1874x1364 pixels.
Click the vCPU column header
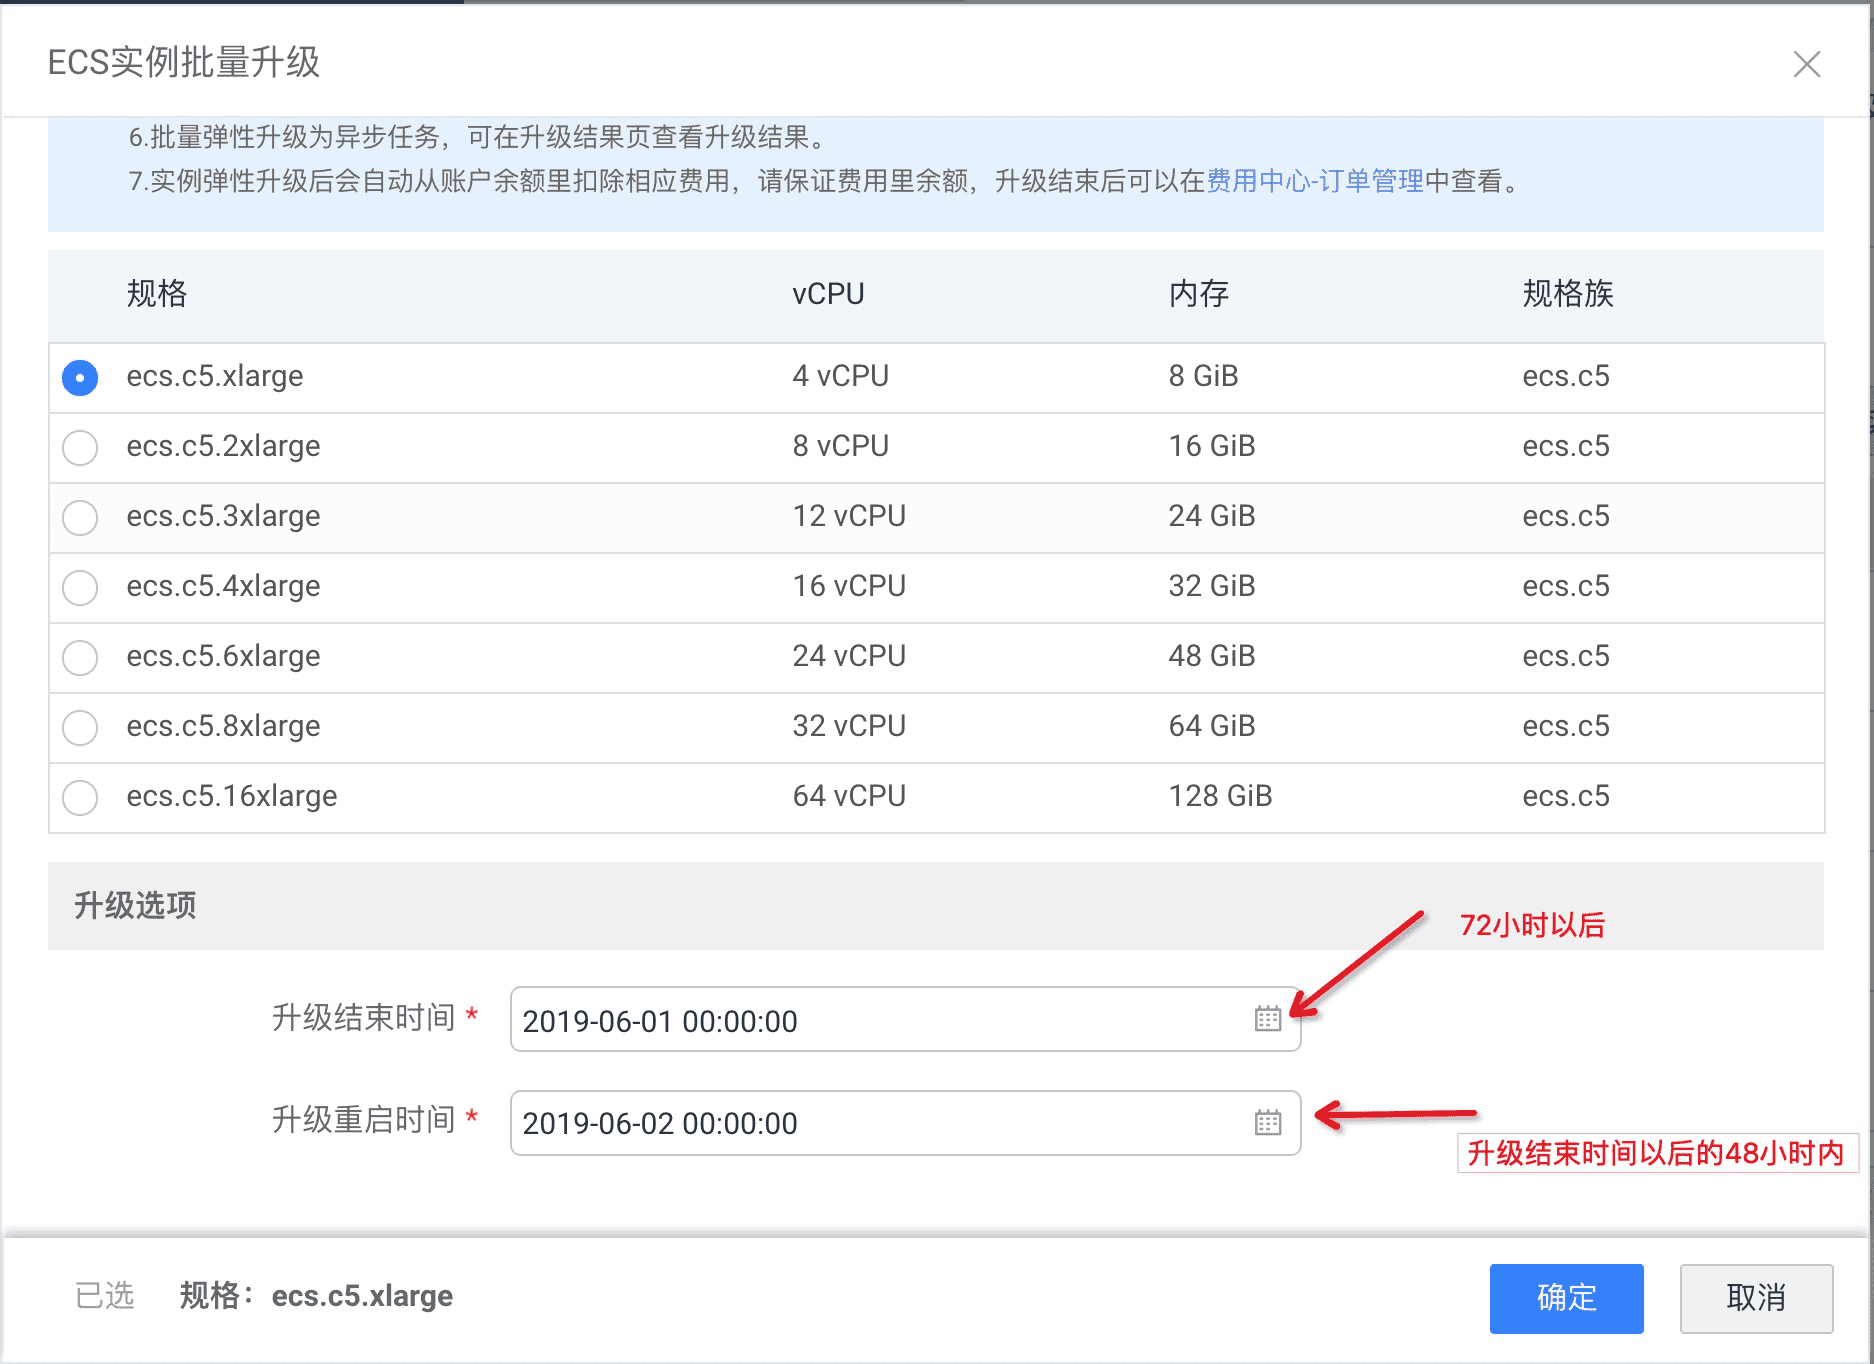(828, 294)
